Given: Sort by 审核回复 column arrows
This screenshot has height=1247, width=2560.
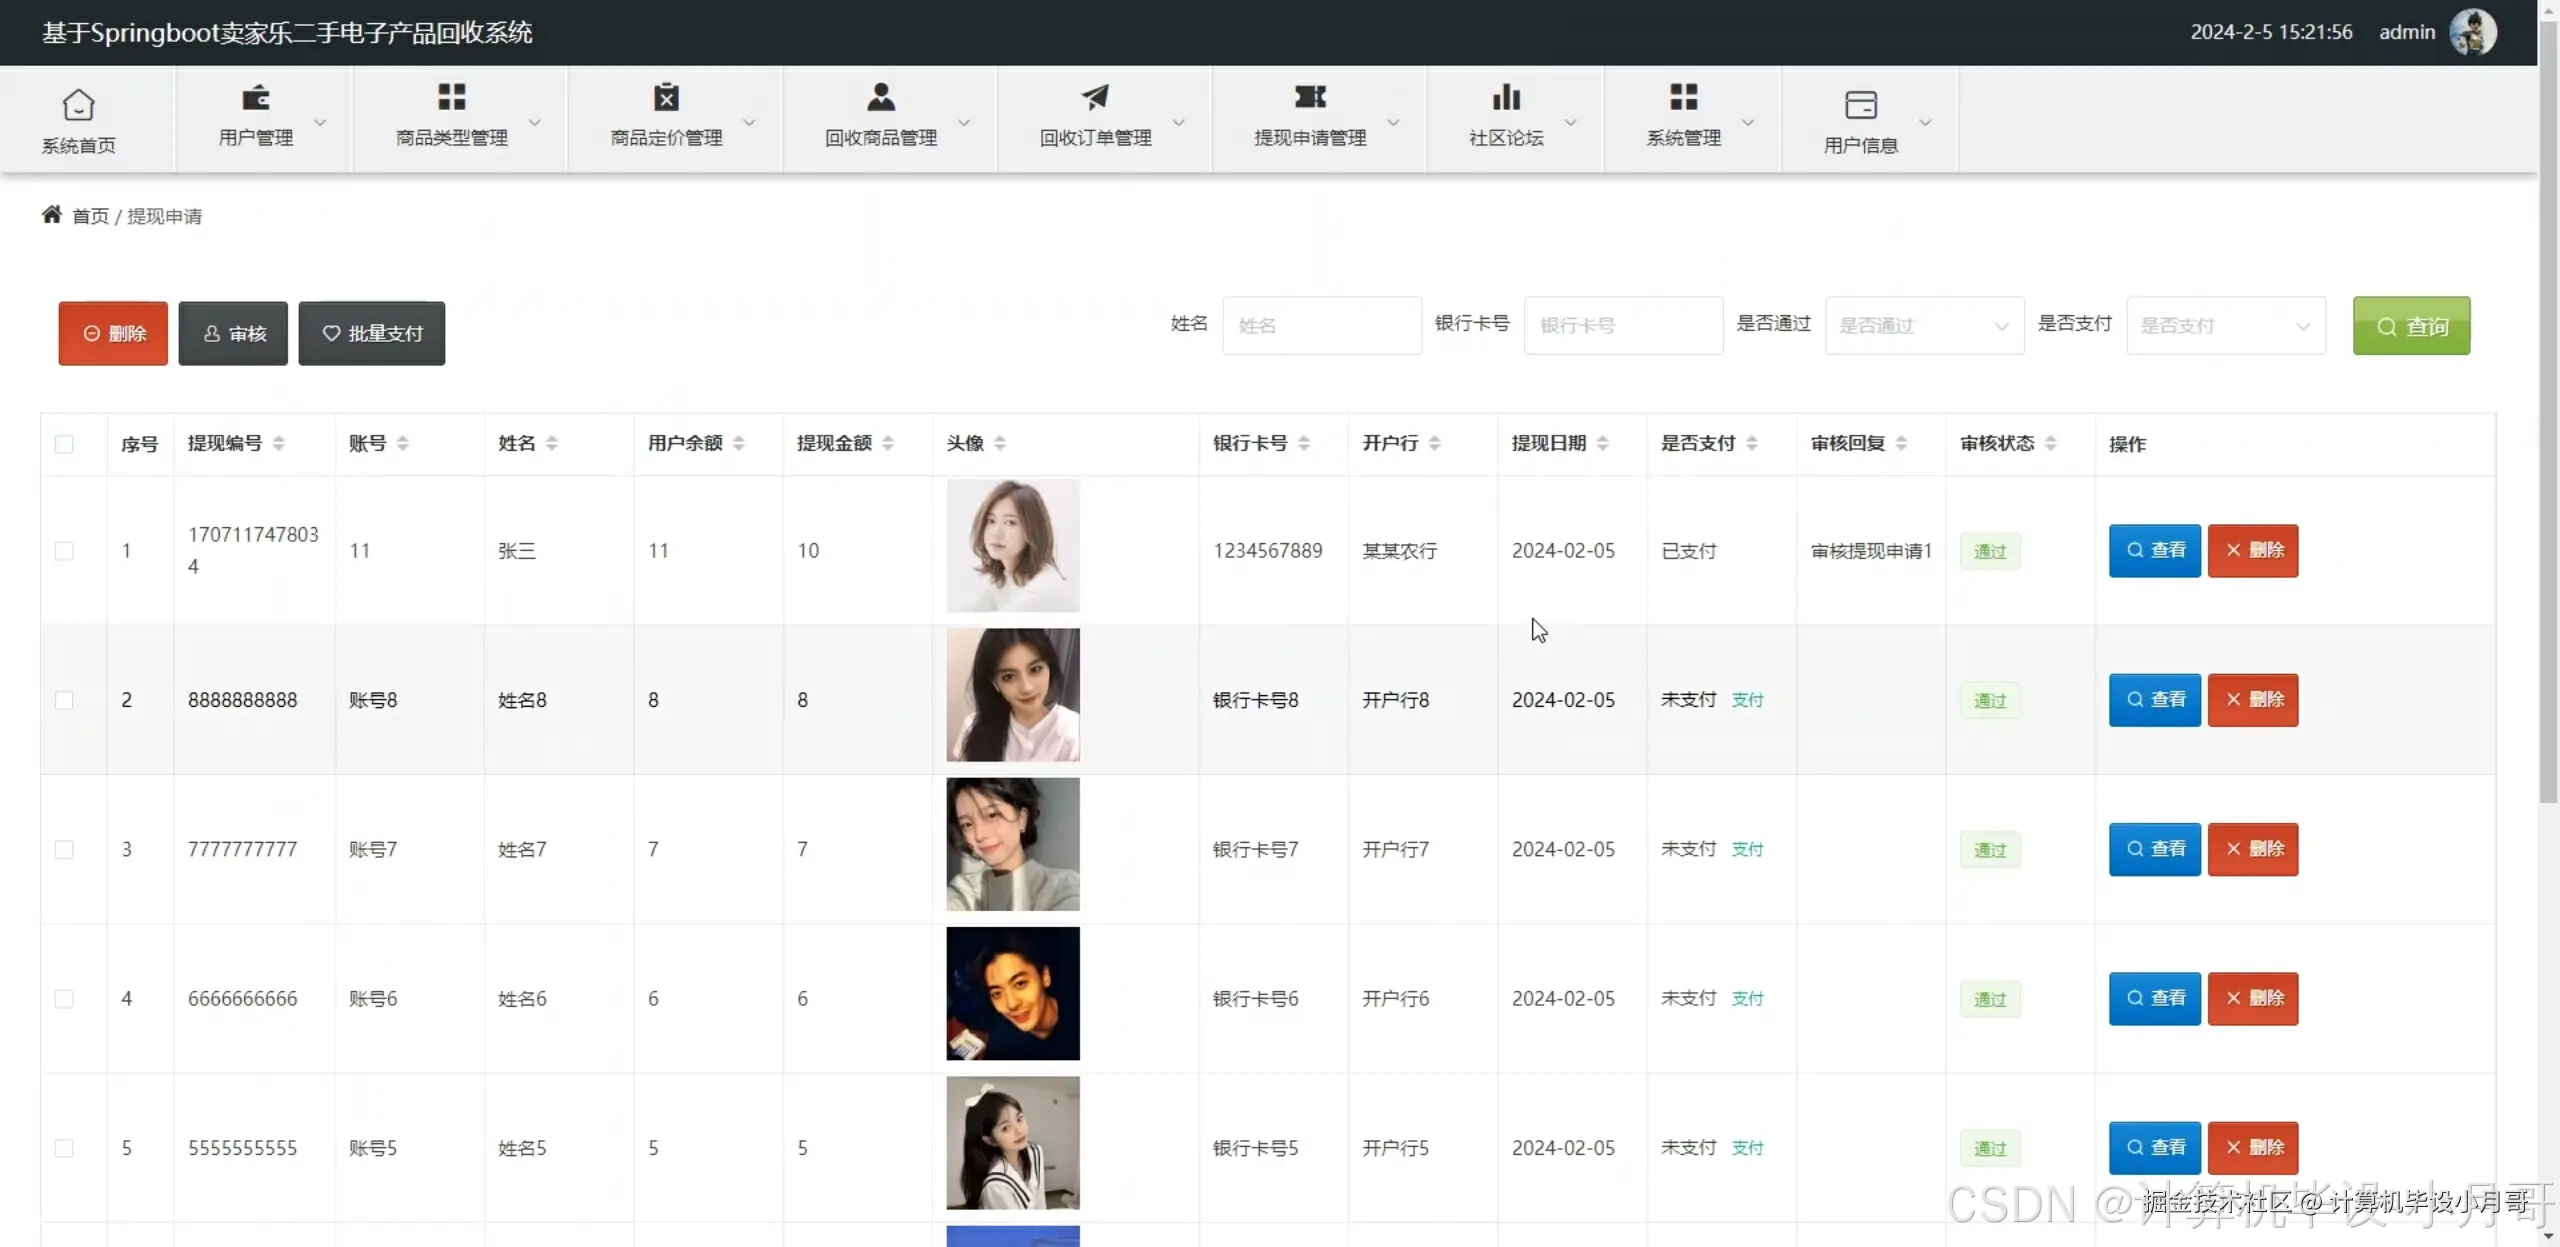Looking at the screenshot, I should click(x=1902, y=443).
